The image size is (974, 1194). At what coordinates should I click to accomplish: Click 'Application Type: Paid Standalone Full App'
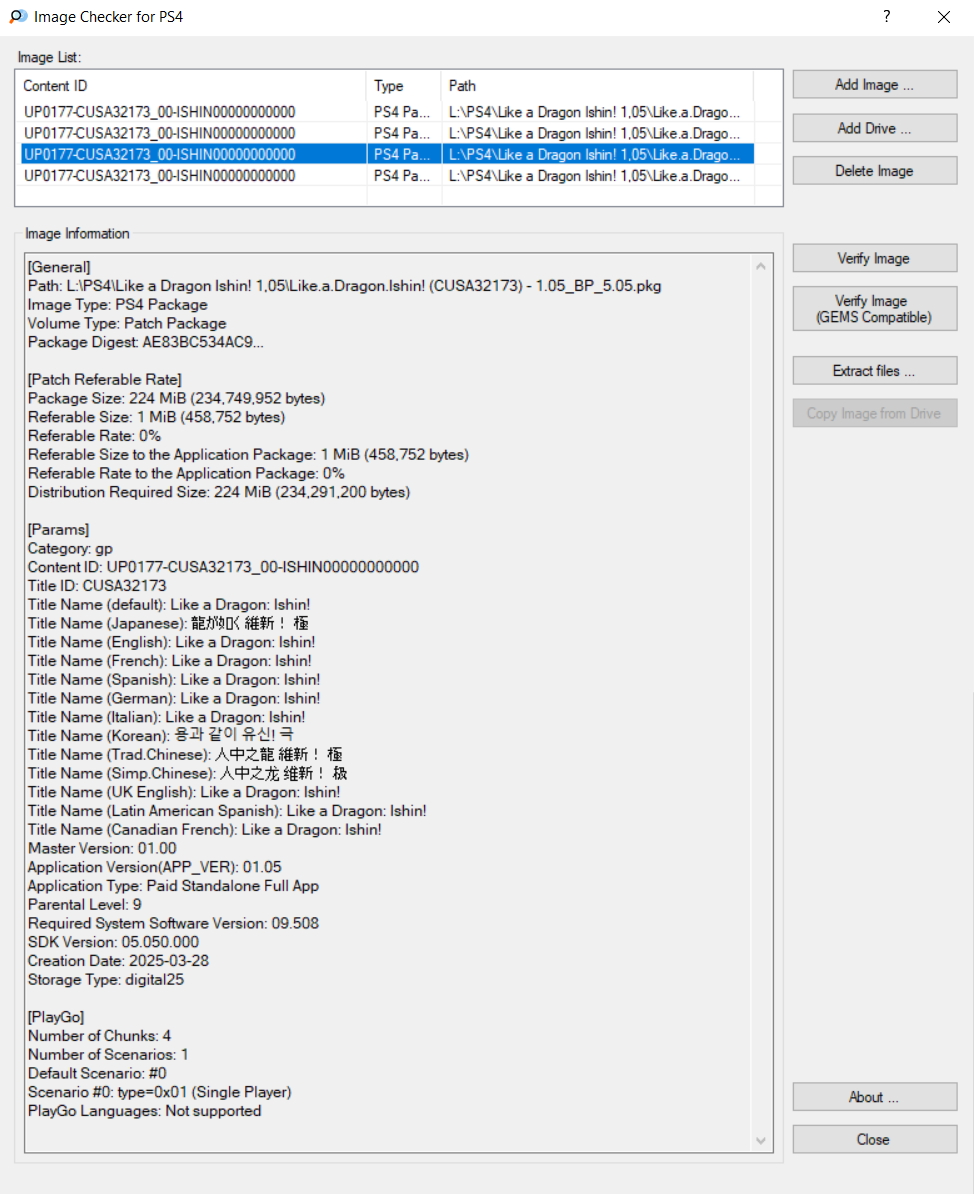tap(174, 886)
